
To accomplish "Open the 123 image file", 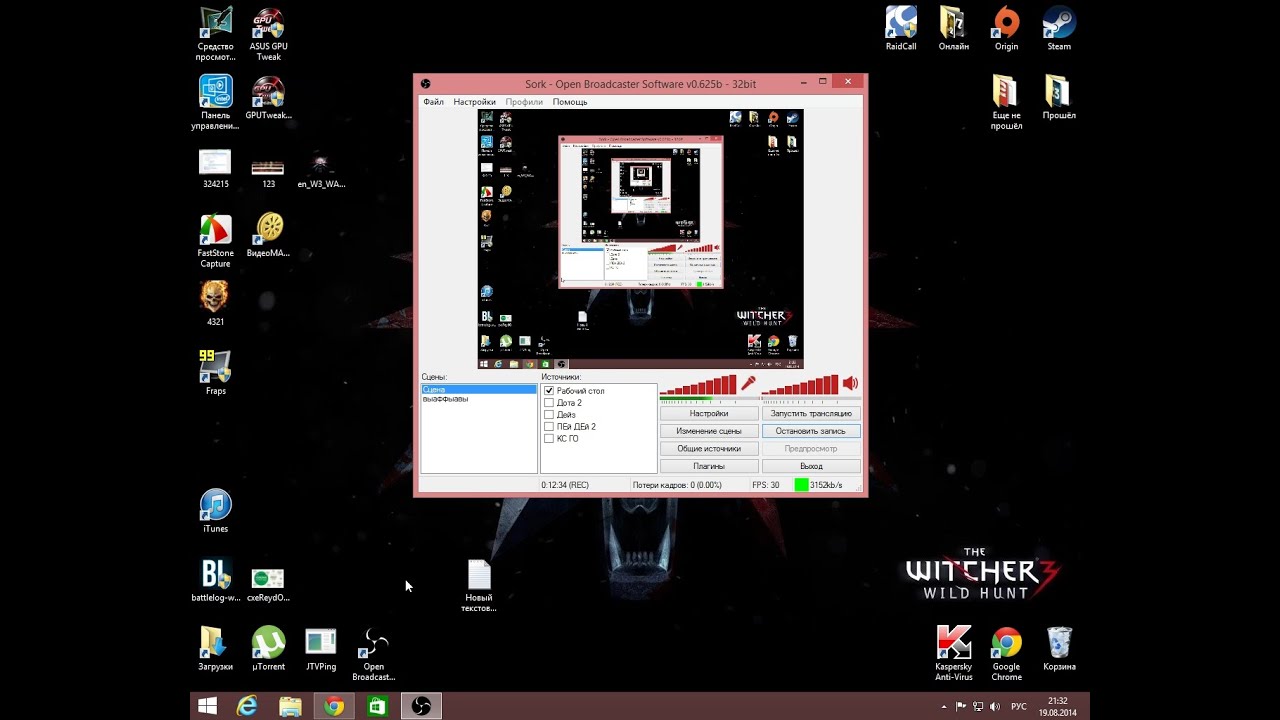I will point(268,172).
